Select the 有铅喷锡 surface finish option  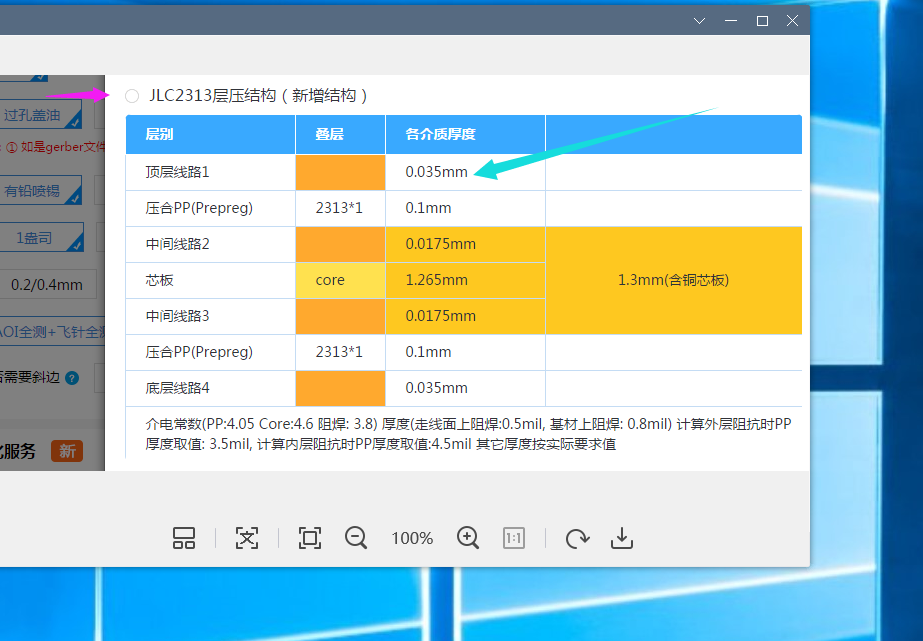point(40,190)
